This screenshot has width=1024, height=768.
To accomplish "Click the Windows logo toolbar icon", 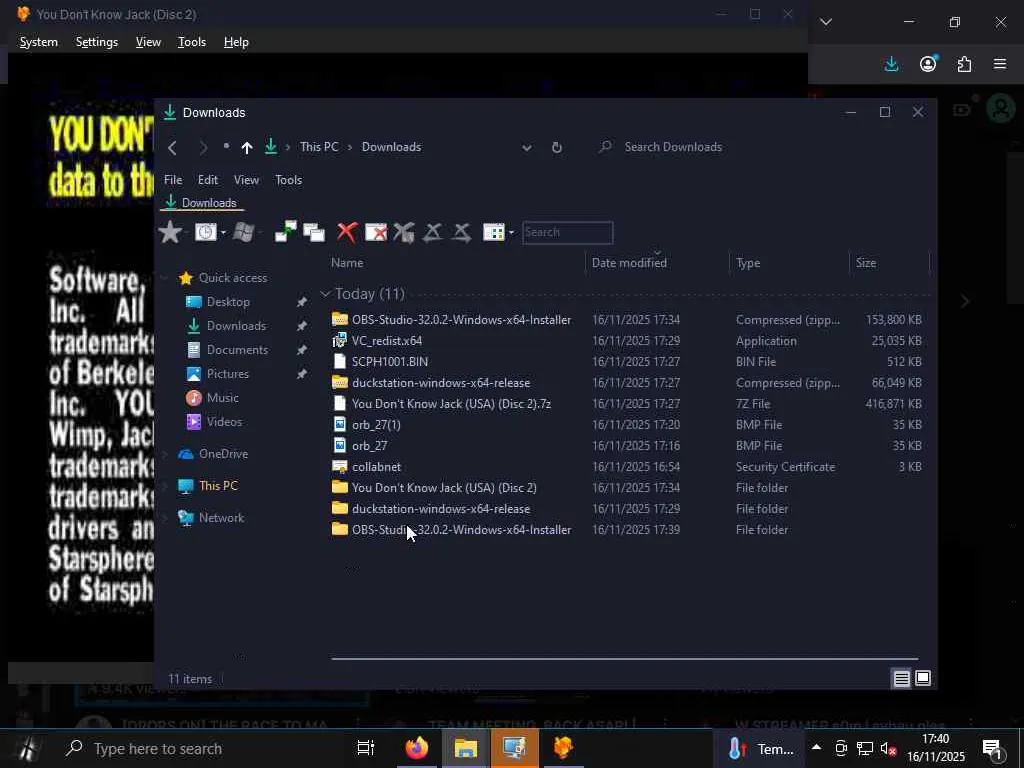I will point(243,232).
